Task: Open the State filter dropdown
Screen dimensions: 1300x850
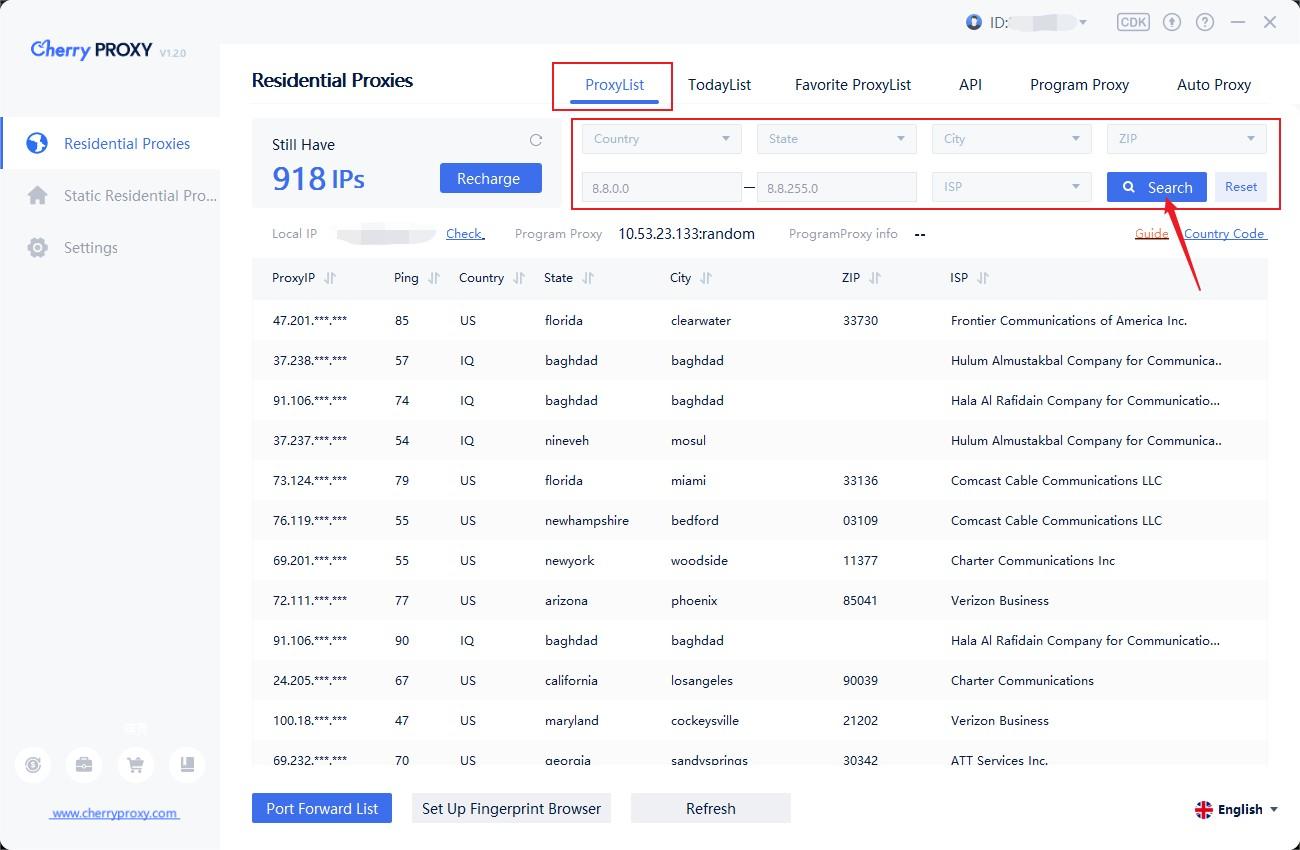Action: point(836,139)
